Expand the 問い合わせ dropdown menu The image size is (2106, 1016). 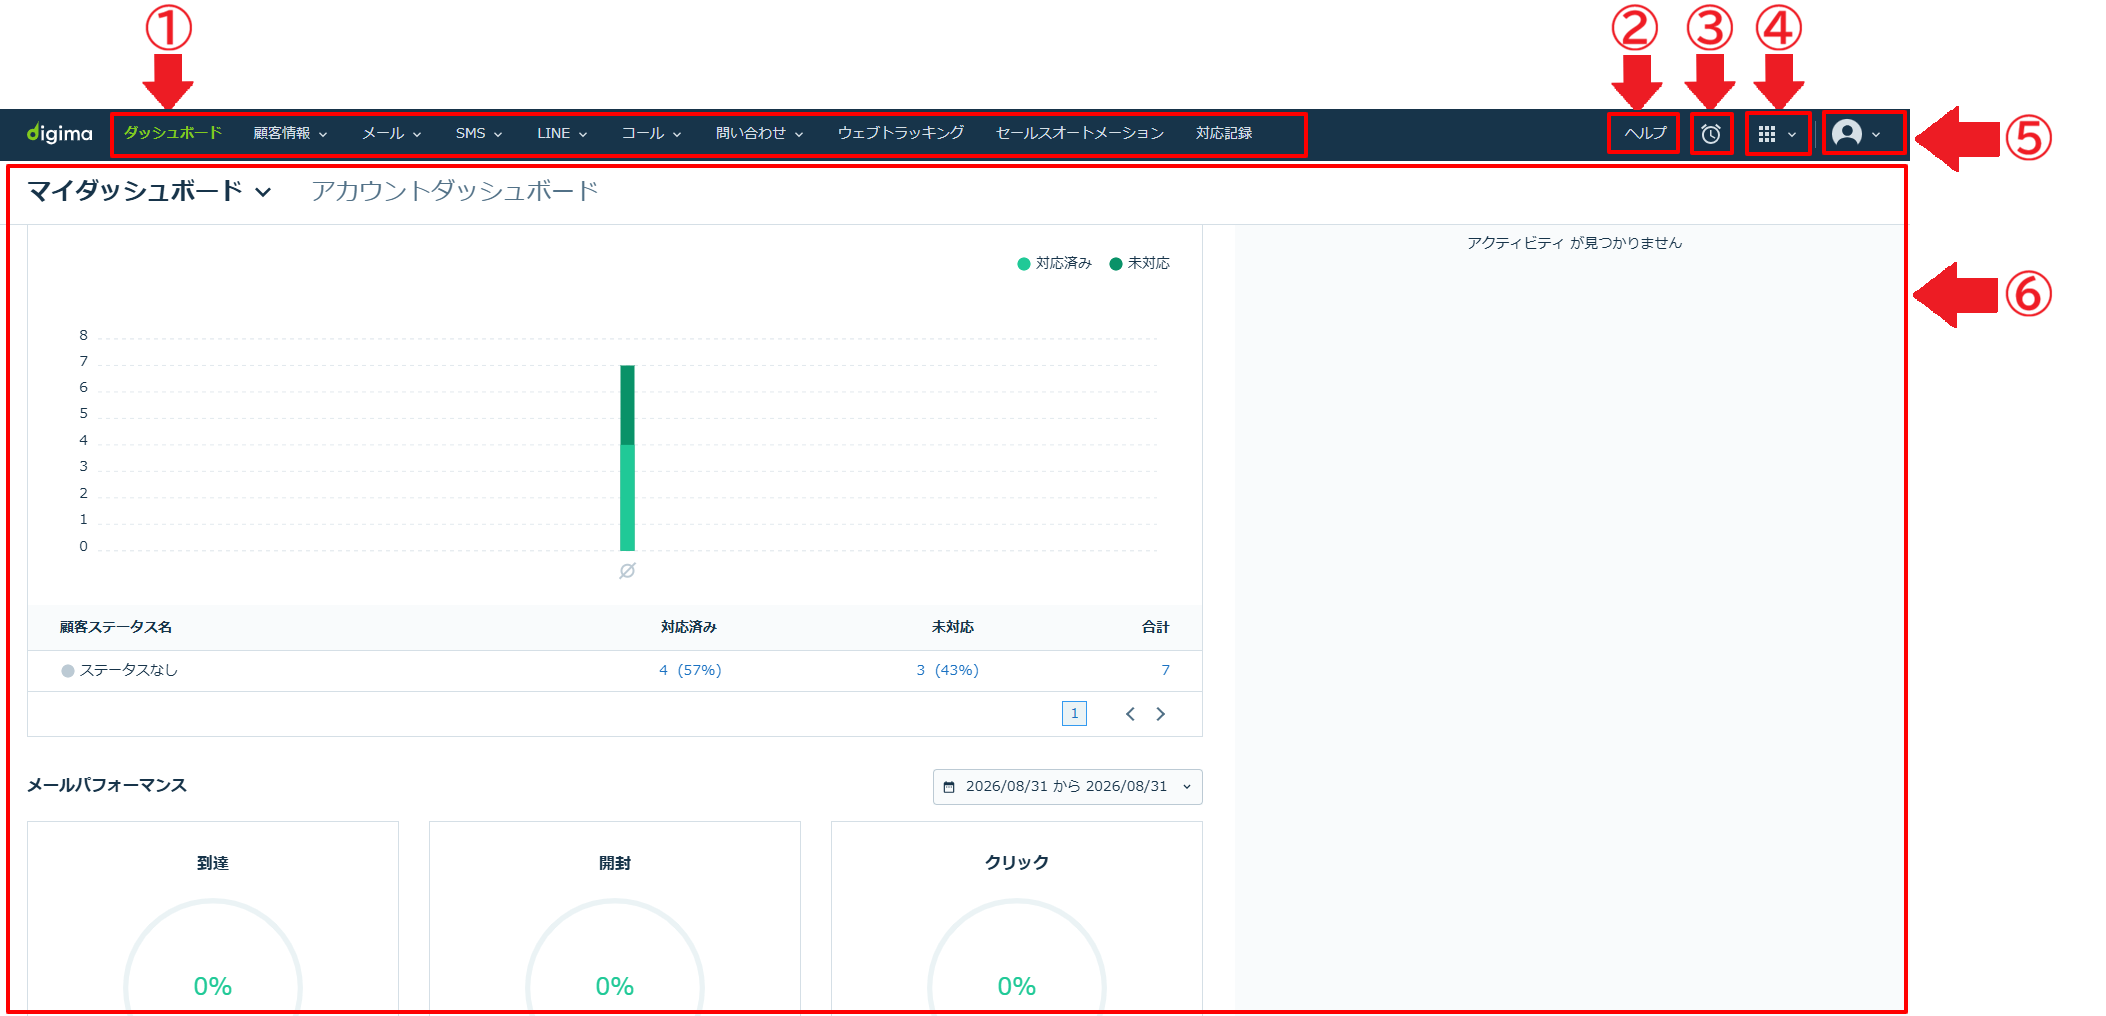(x=759, y=133)
